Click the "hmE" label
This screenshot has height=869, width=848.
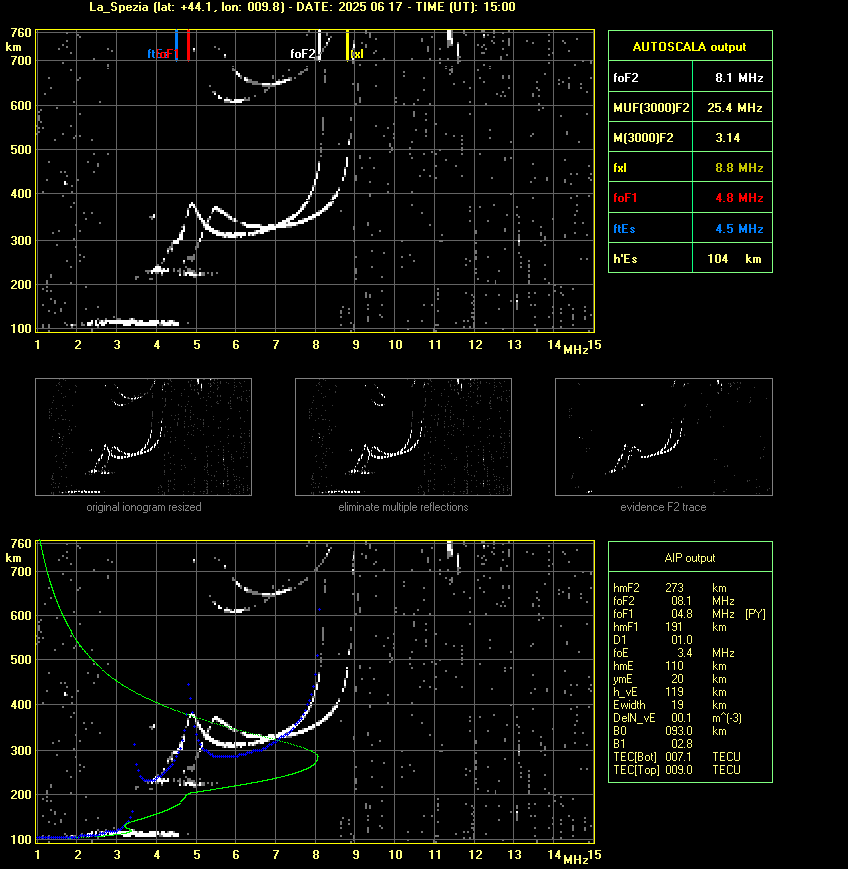click(x=624, y=666)
